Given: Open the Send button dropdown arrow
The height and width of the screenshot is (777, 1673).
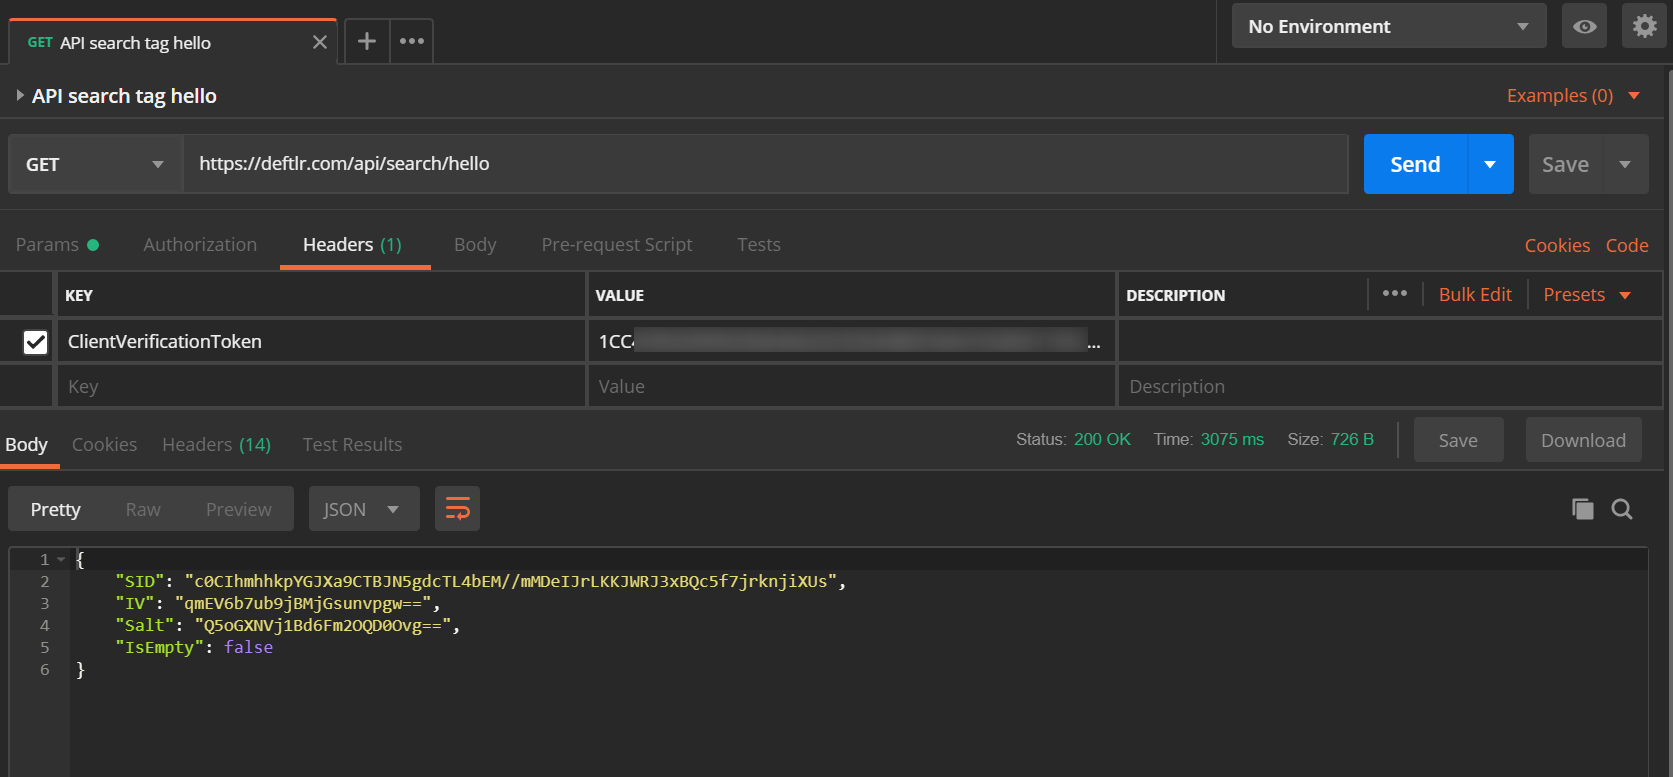Looking at the screenshot, I should [x=1490, y=164].
